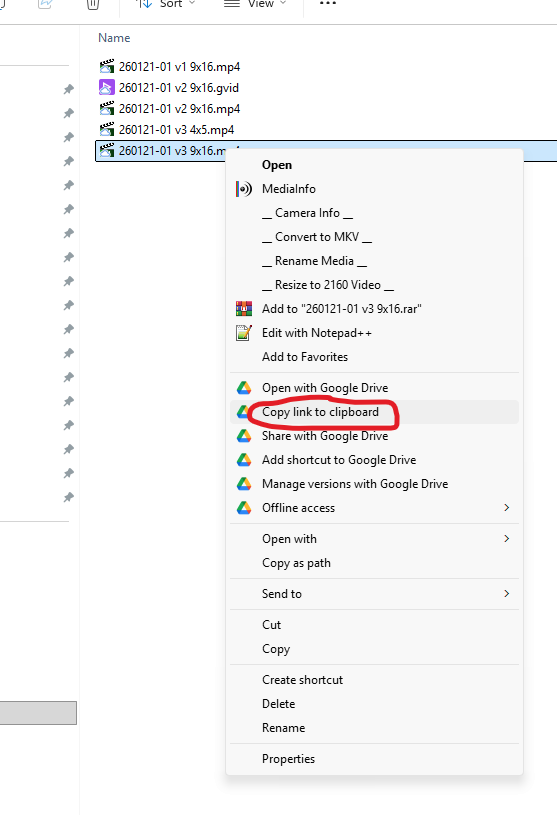Click the gray selected item in the sidebar

(x=38, y=713)
